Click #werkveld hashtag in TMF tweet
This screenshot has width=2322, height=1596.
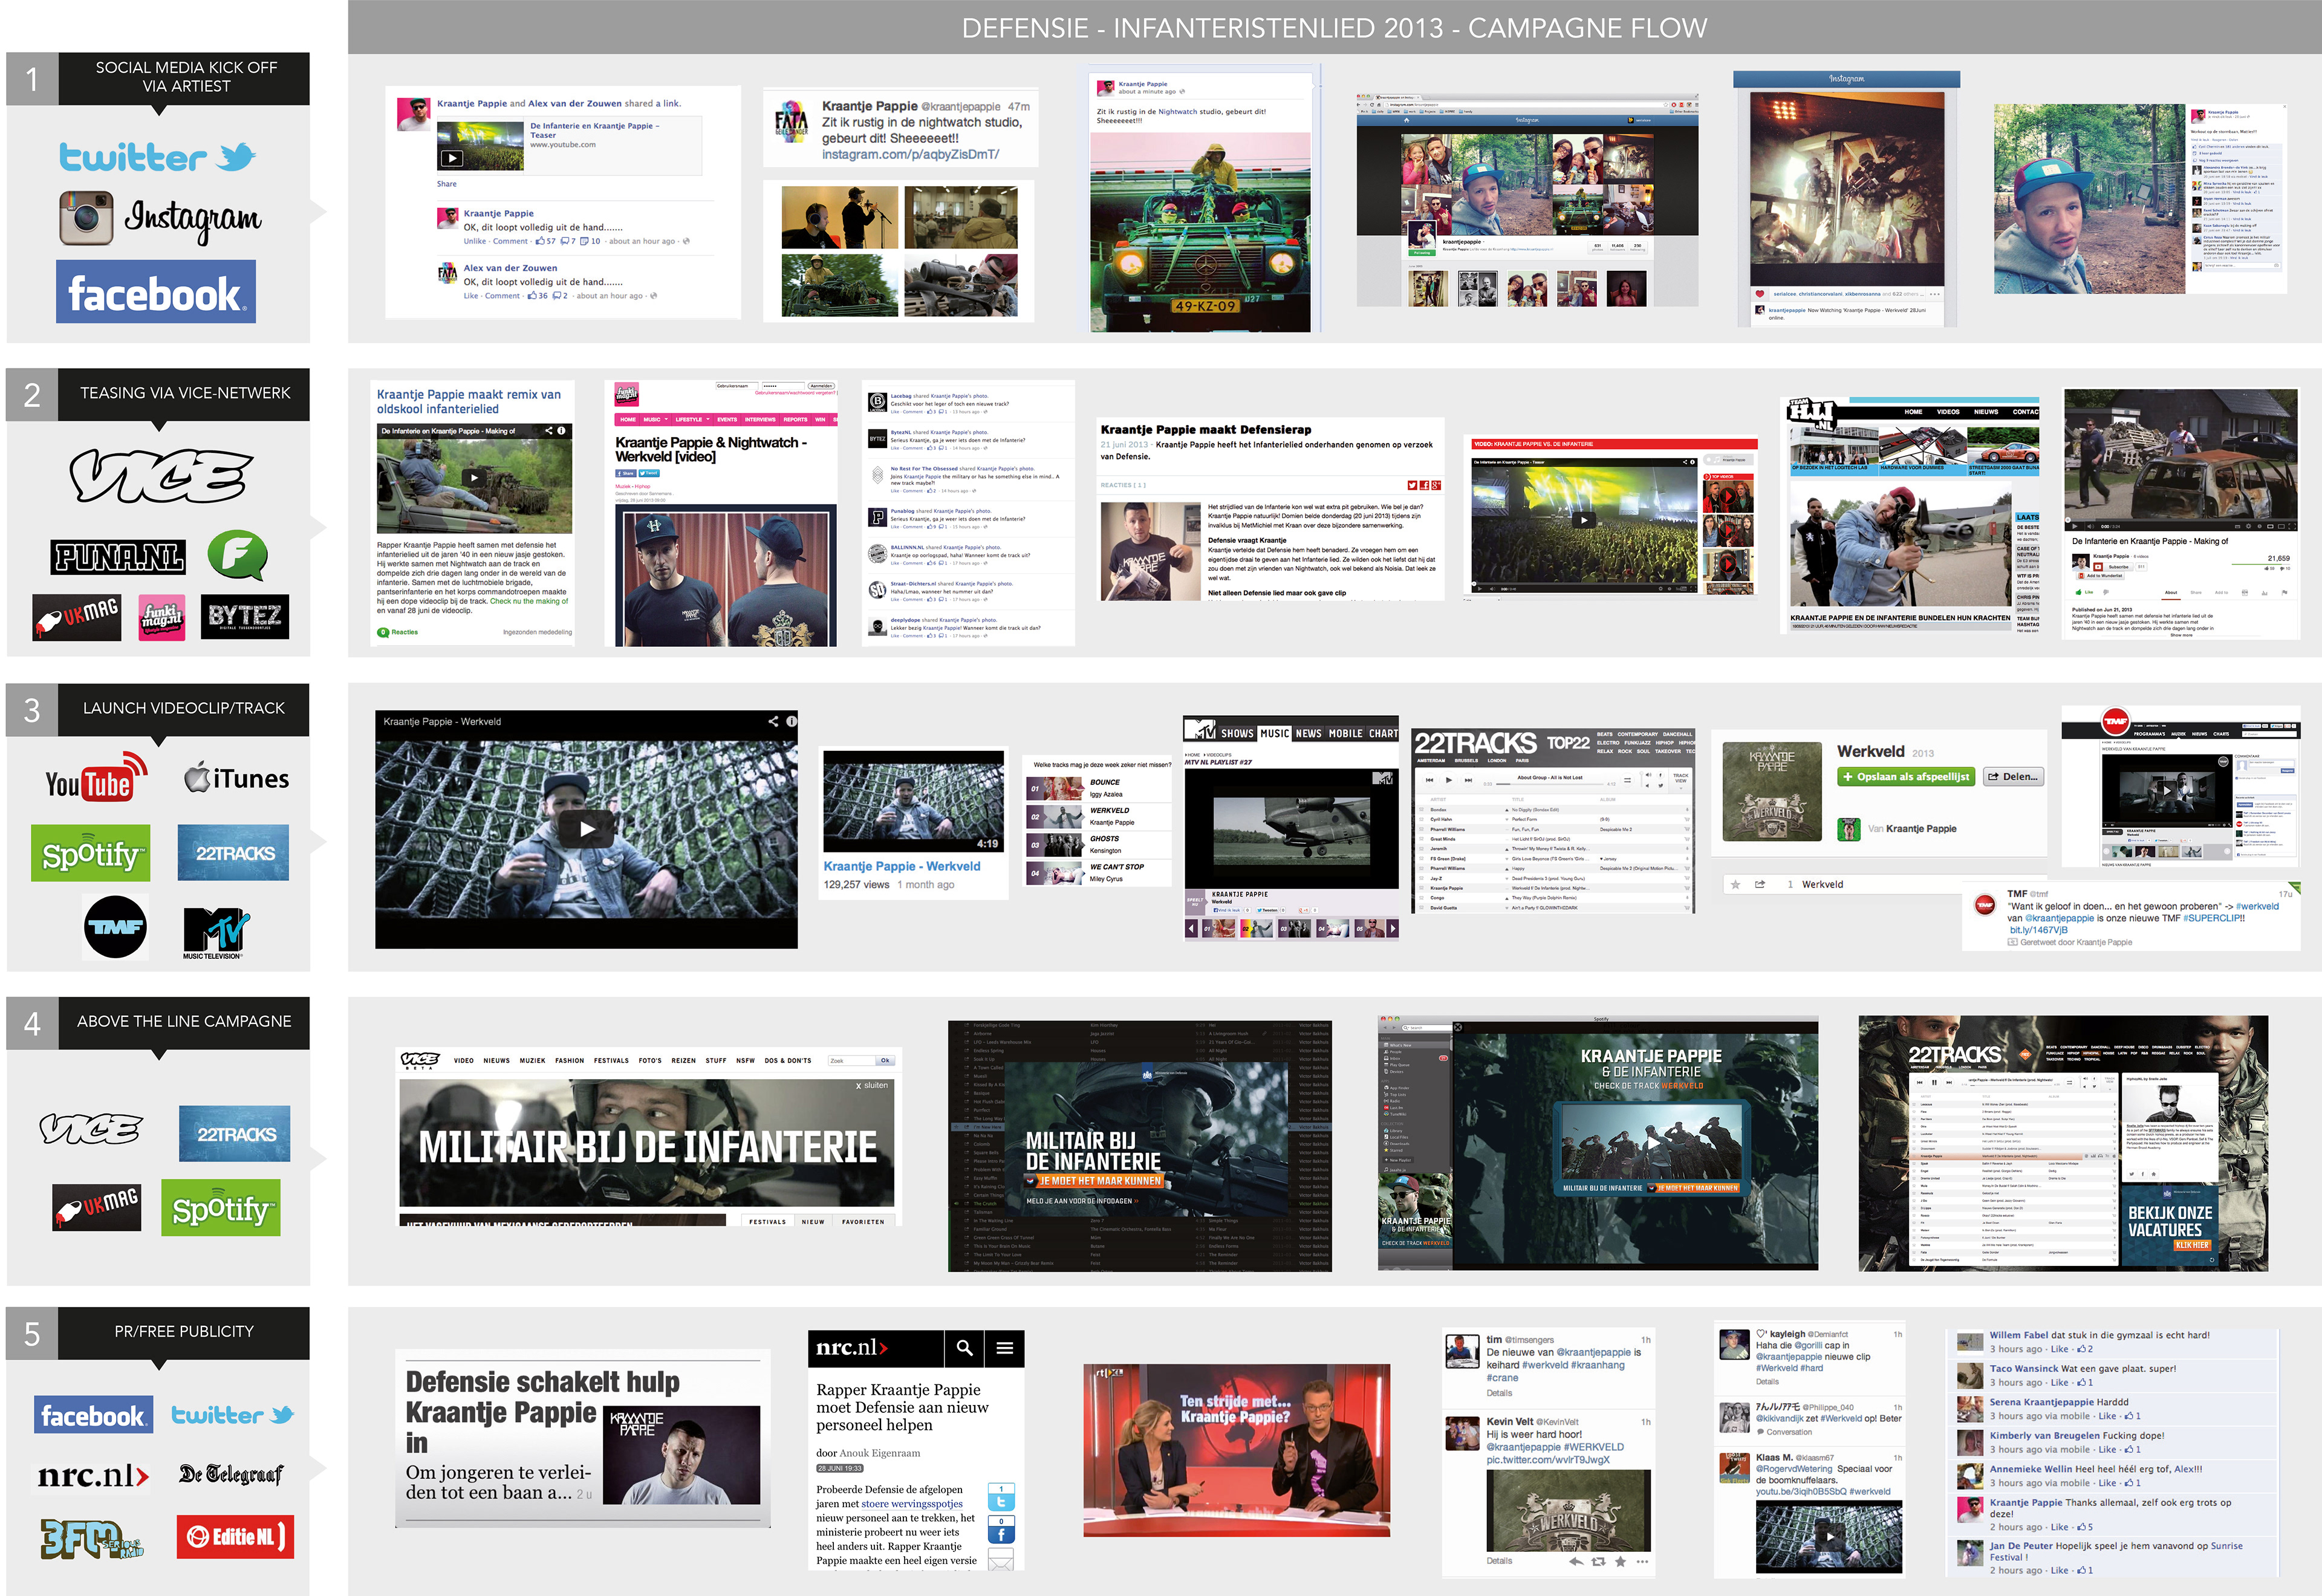[2257, 907]
